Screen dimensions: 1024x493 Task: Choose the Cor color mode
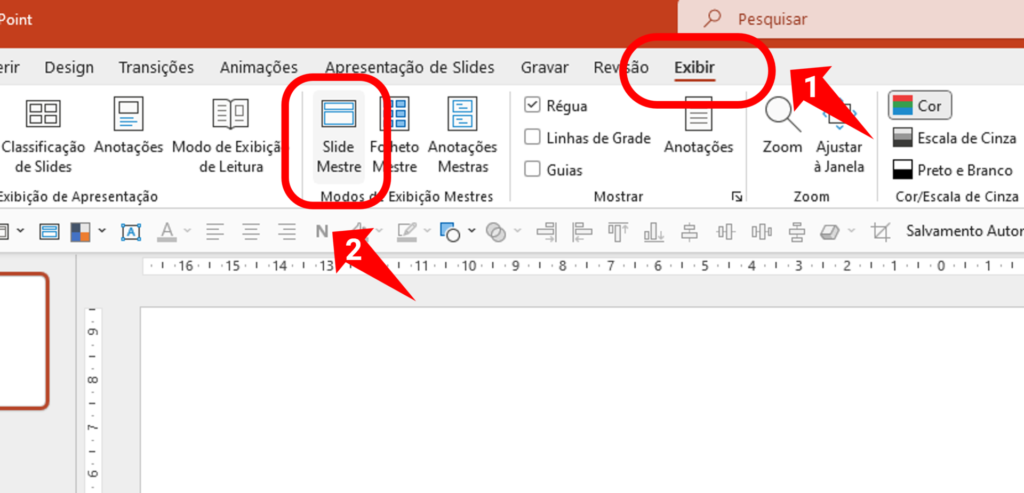click(x=919, y=105)
